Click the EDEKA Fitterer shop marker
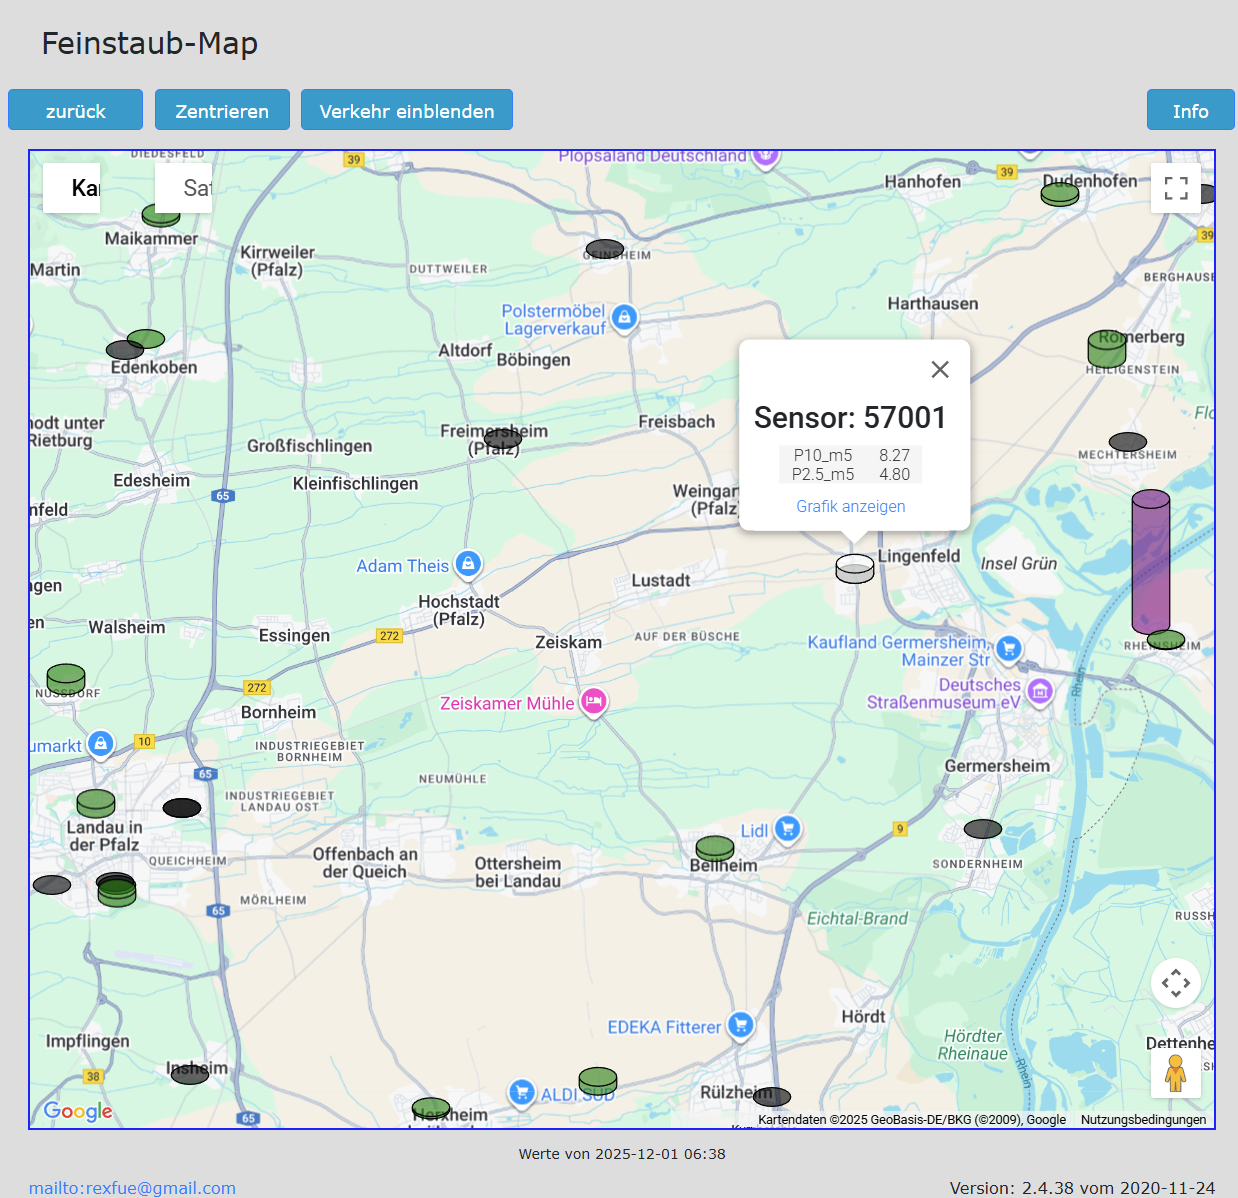 point(741,1025)
